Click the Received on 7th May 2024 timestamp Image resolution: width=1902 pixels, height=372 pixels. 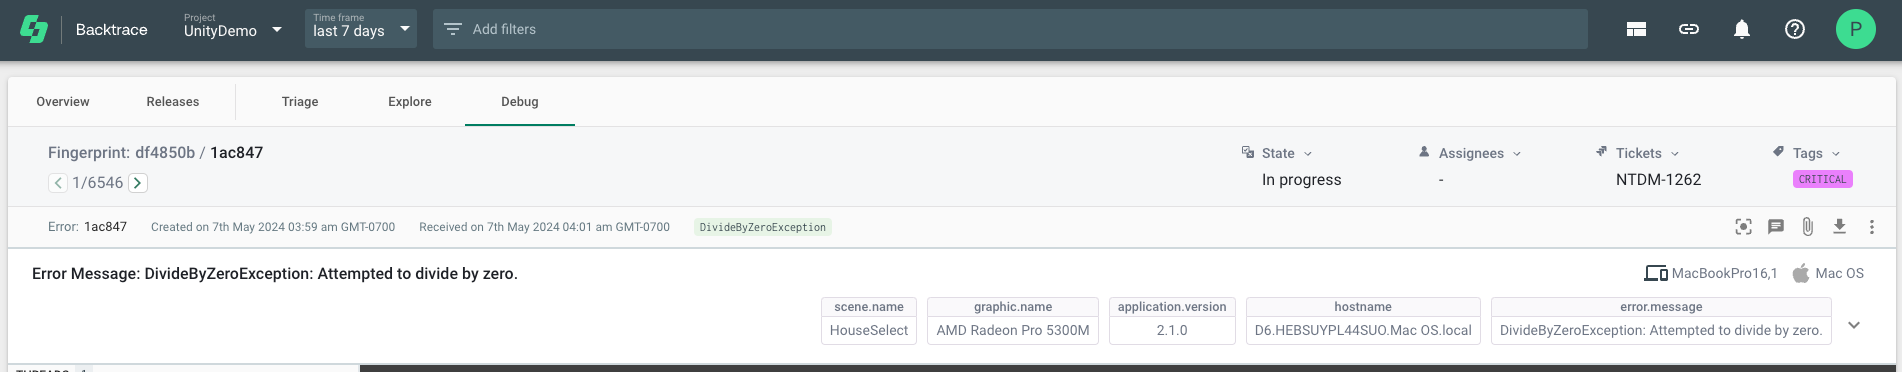point(544,227)
